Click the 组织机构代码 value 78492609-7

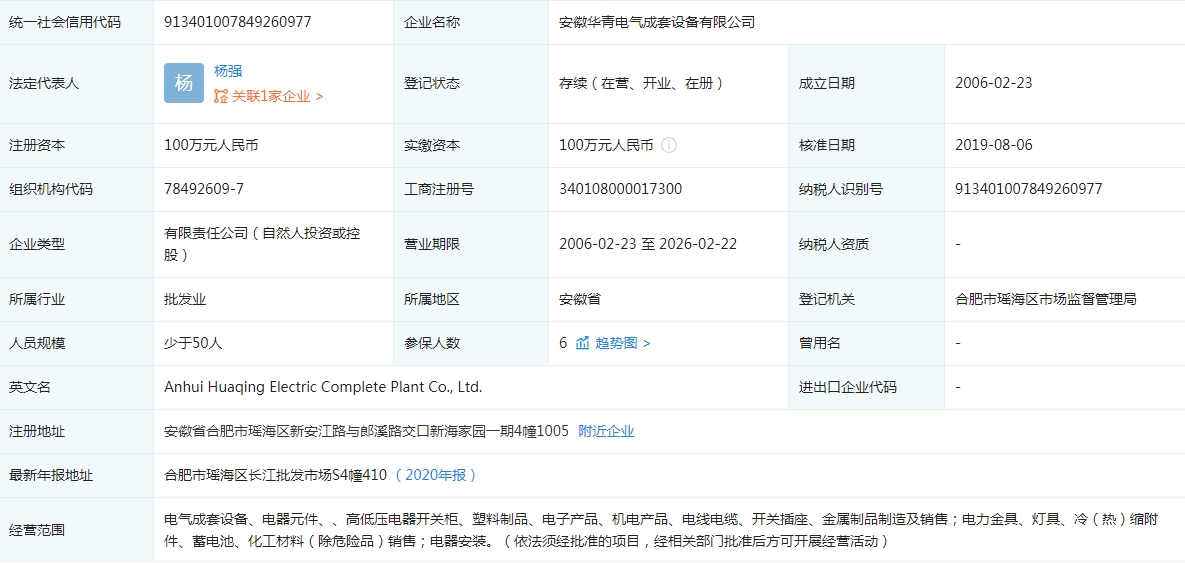pos(204,189)
